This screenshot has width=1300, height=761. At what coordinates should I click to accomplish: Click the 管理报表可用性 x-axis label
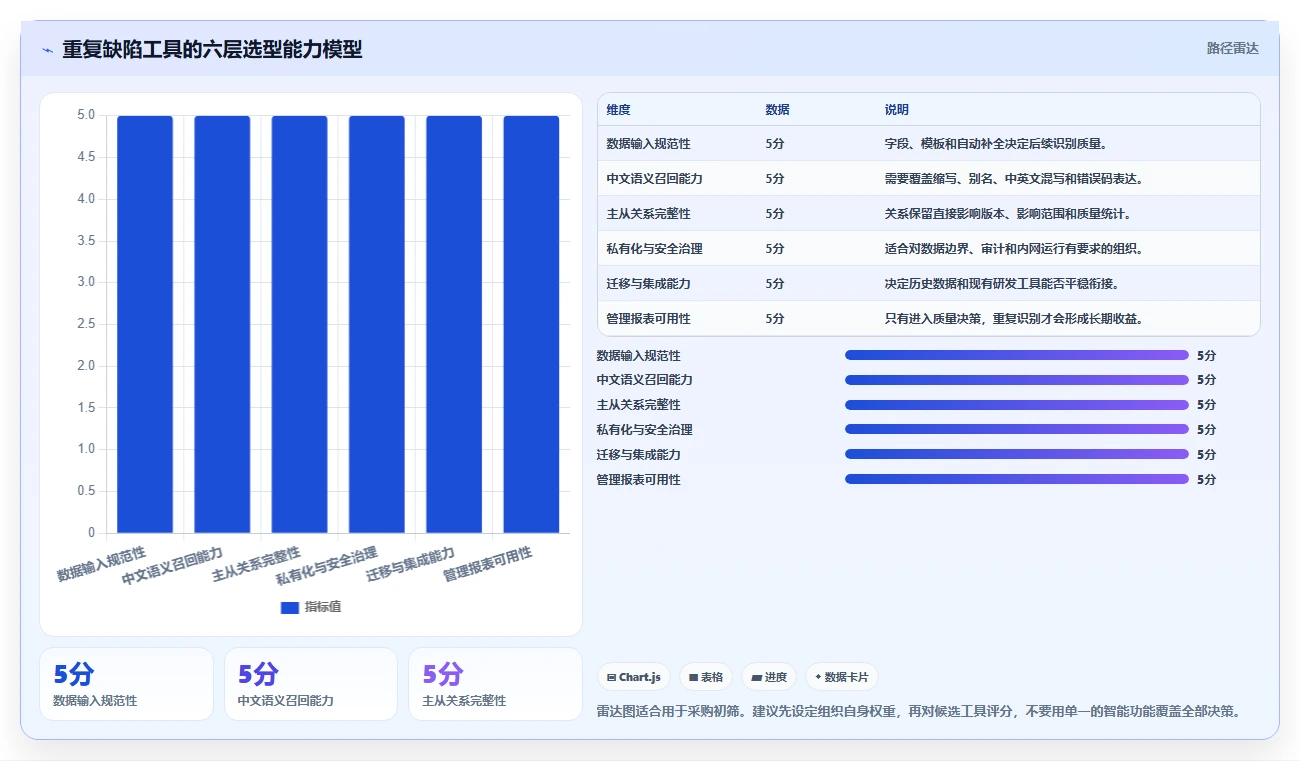pyautogui.click(x=487, y=564)
